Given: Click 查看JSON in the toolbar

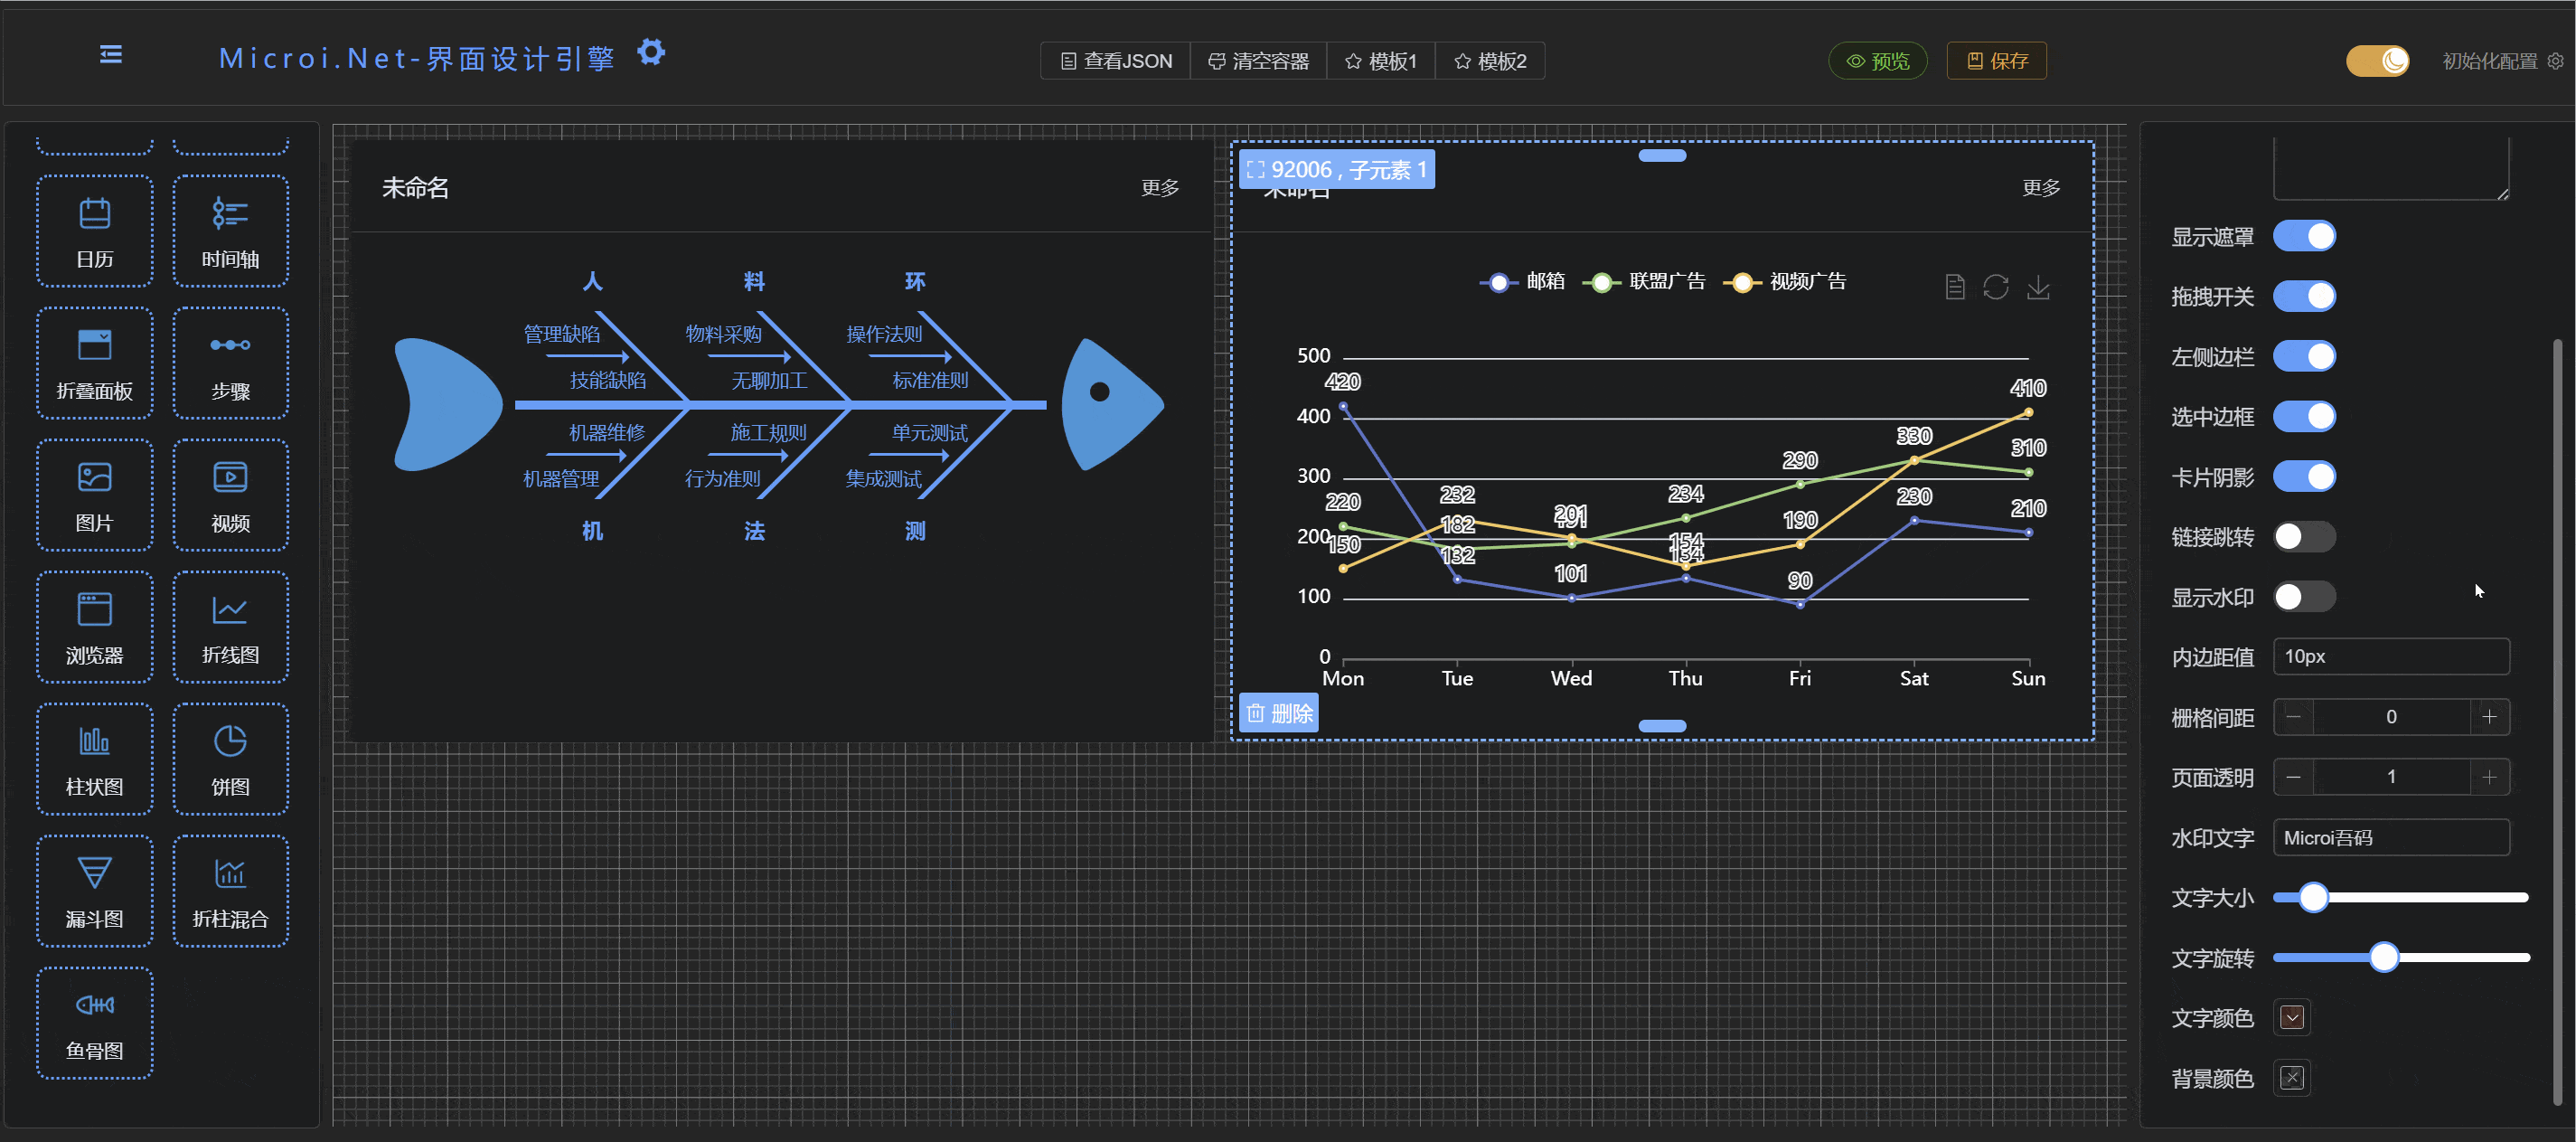Looking at the screenshot, I should [x=1115, y=61].
